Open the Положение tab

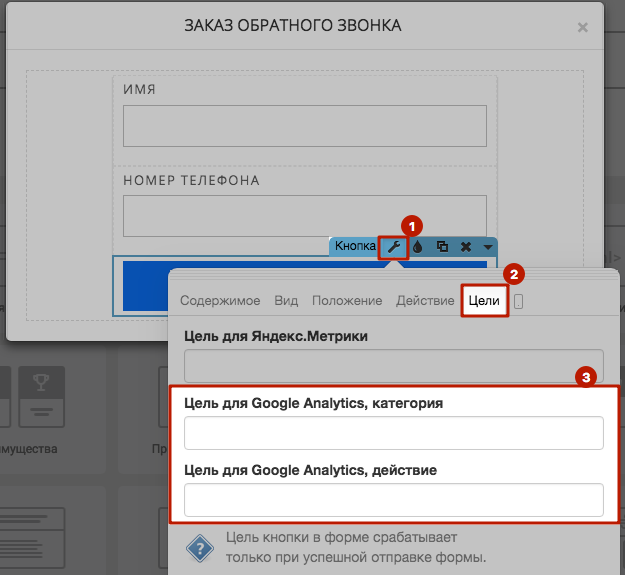pyautogui.click(x=347, y=300)
